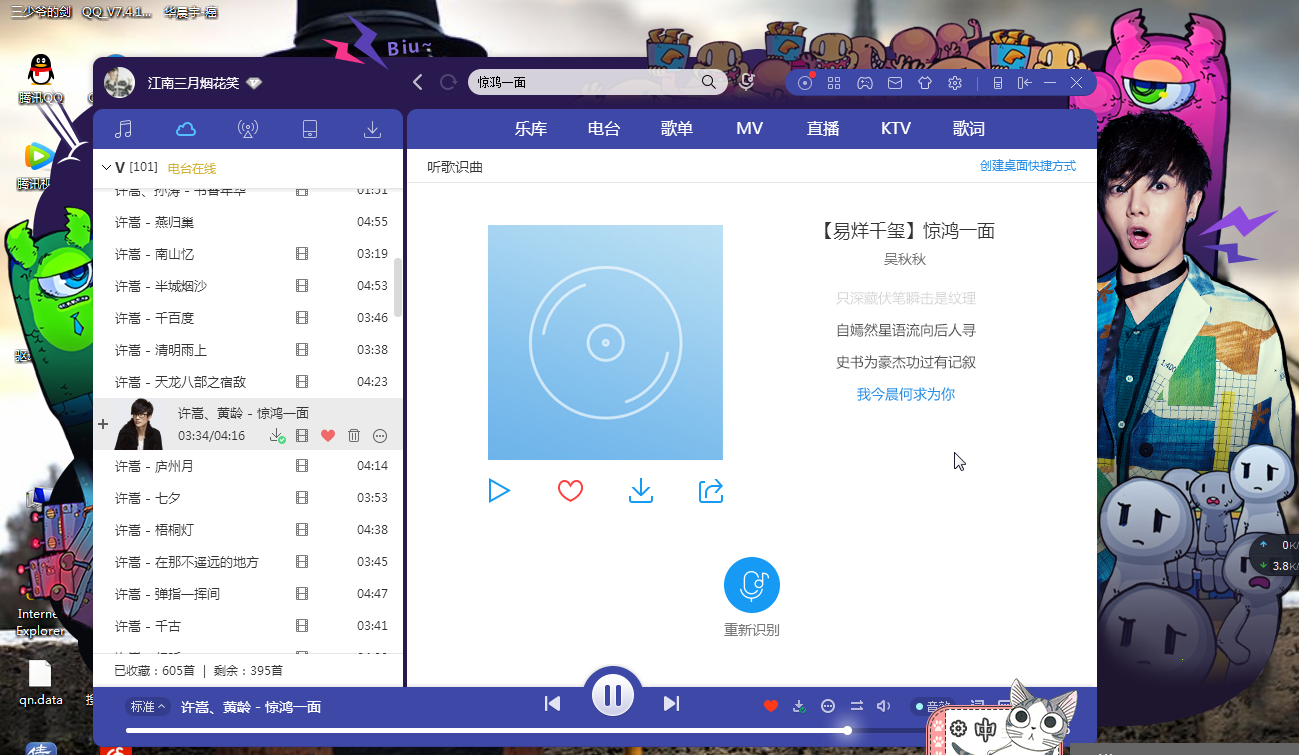Share the recognized song 惊鸿一面
The width and height of the screenshot is (1299, 755).
[710, 491]
